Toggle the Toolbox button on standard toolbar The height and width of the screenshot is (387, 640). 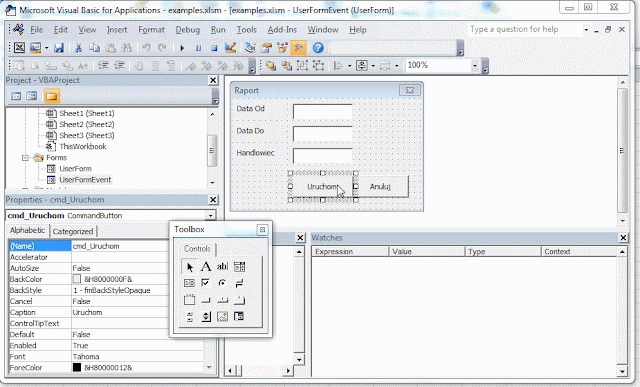[x=298, y=48]
